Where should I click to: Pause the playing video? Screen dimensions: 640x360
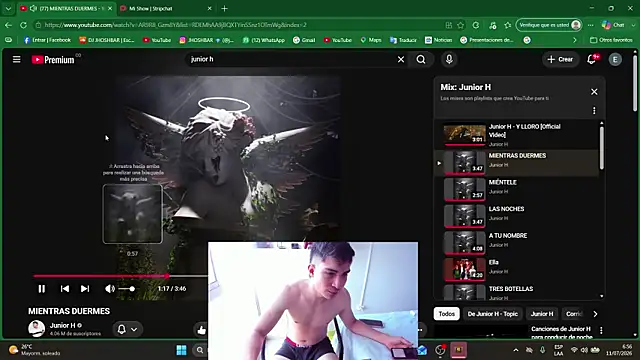(x=42, y=289)
